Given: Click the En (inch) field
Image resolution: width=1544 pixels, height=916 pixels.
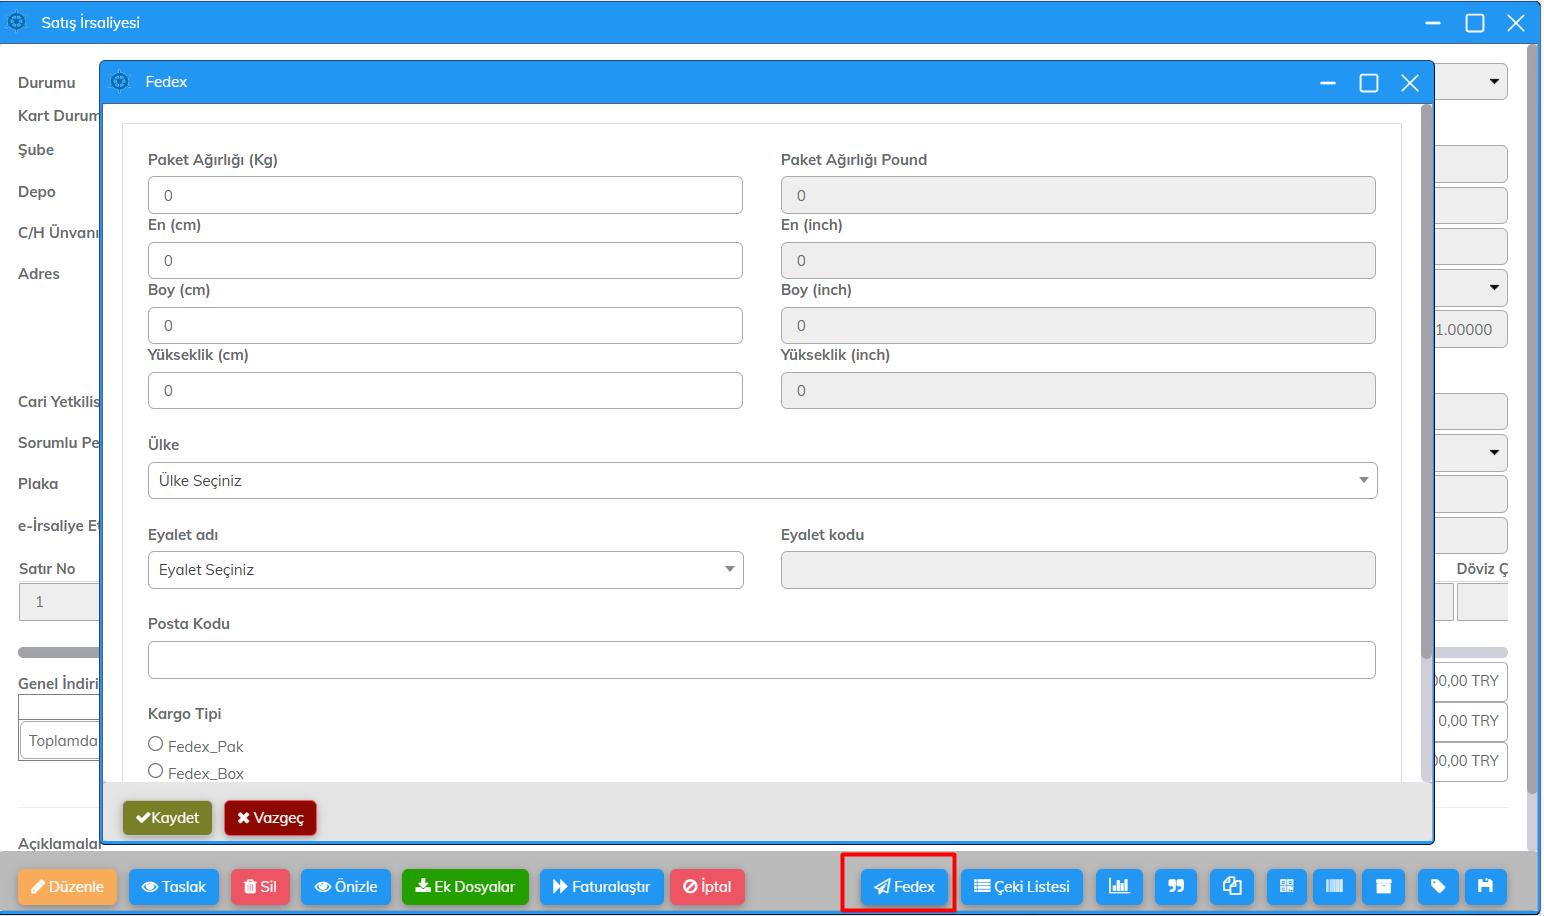Looking at the screenshot, I should coord(1078,260).
